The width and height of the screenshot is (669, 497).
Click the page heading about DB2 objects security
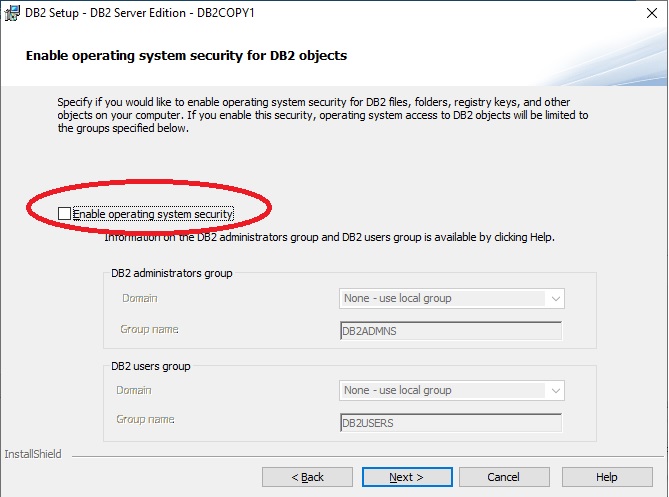tap(186, 56)
